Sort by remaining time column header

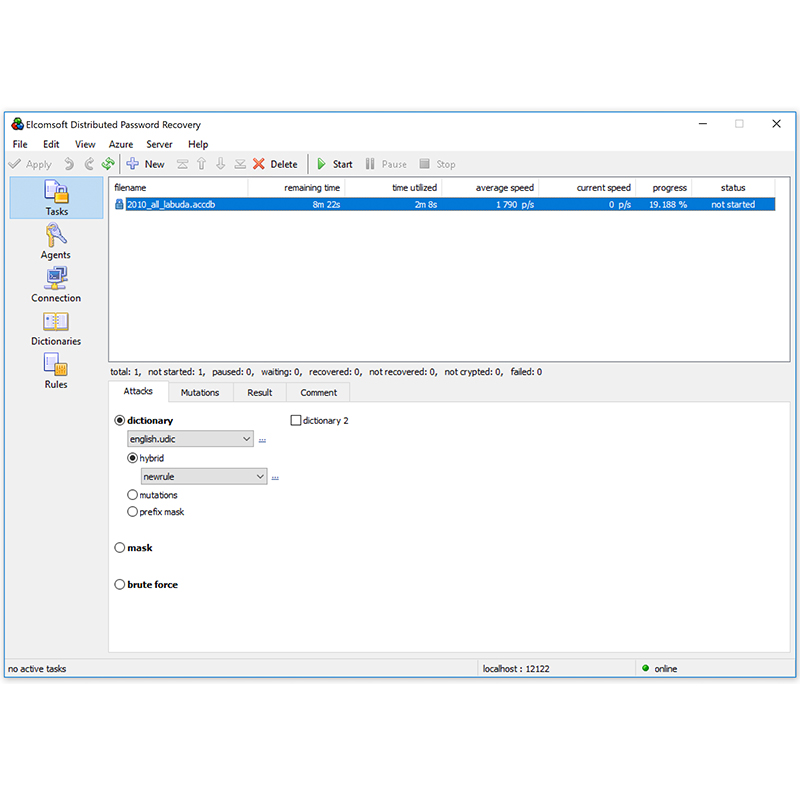point(296,188)
